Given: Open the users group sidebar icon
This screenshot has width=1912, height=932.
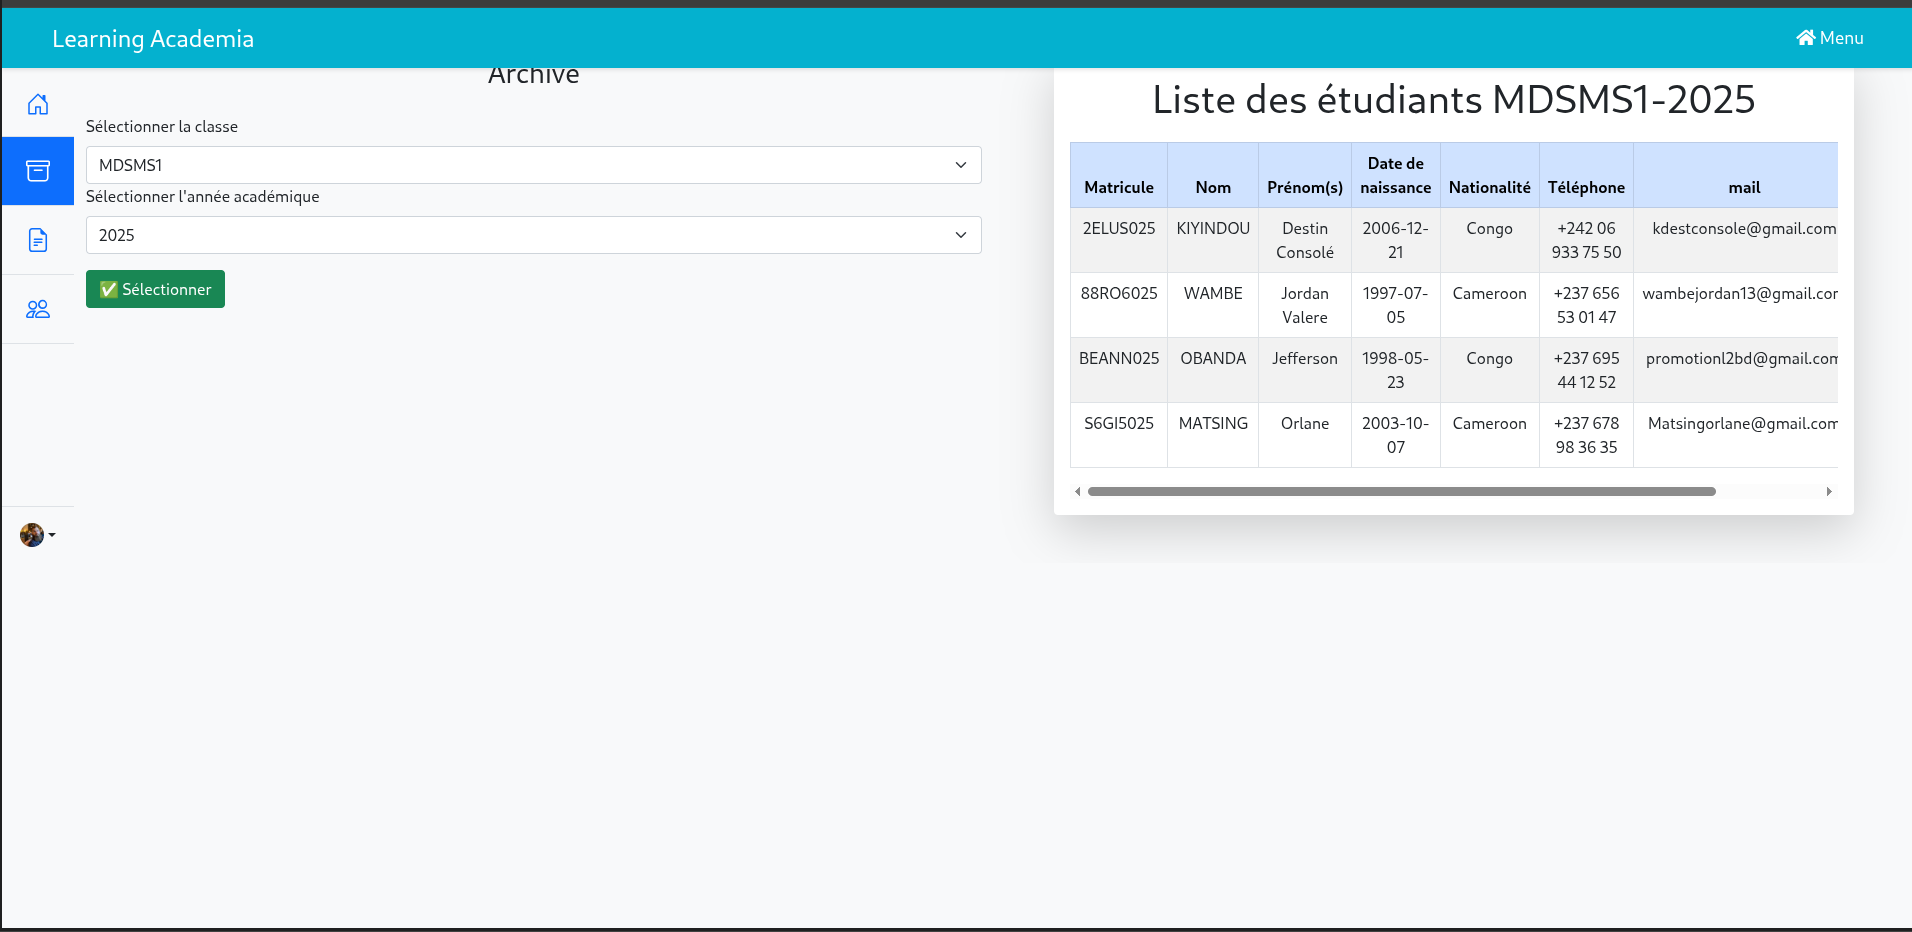Looking at the screenshot, I should tap(38, 309).
